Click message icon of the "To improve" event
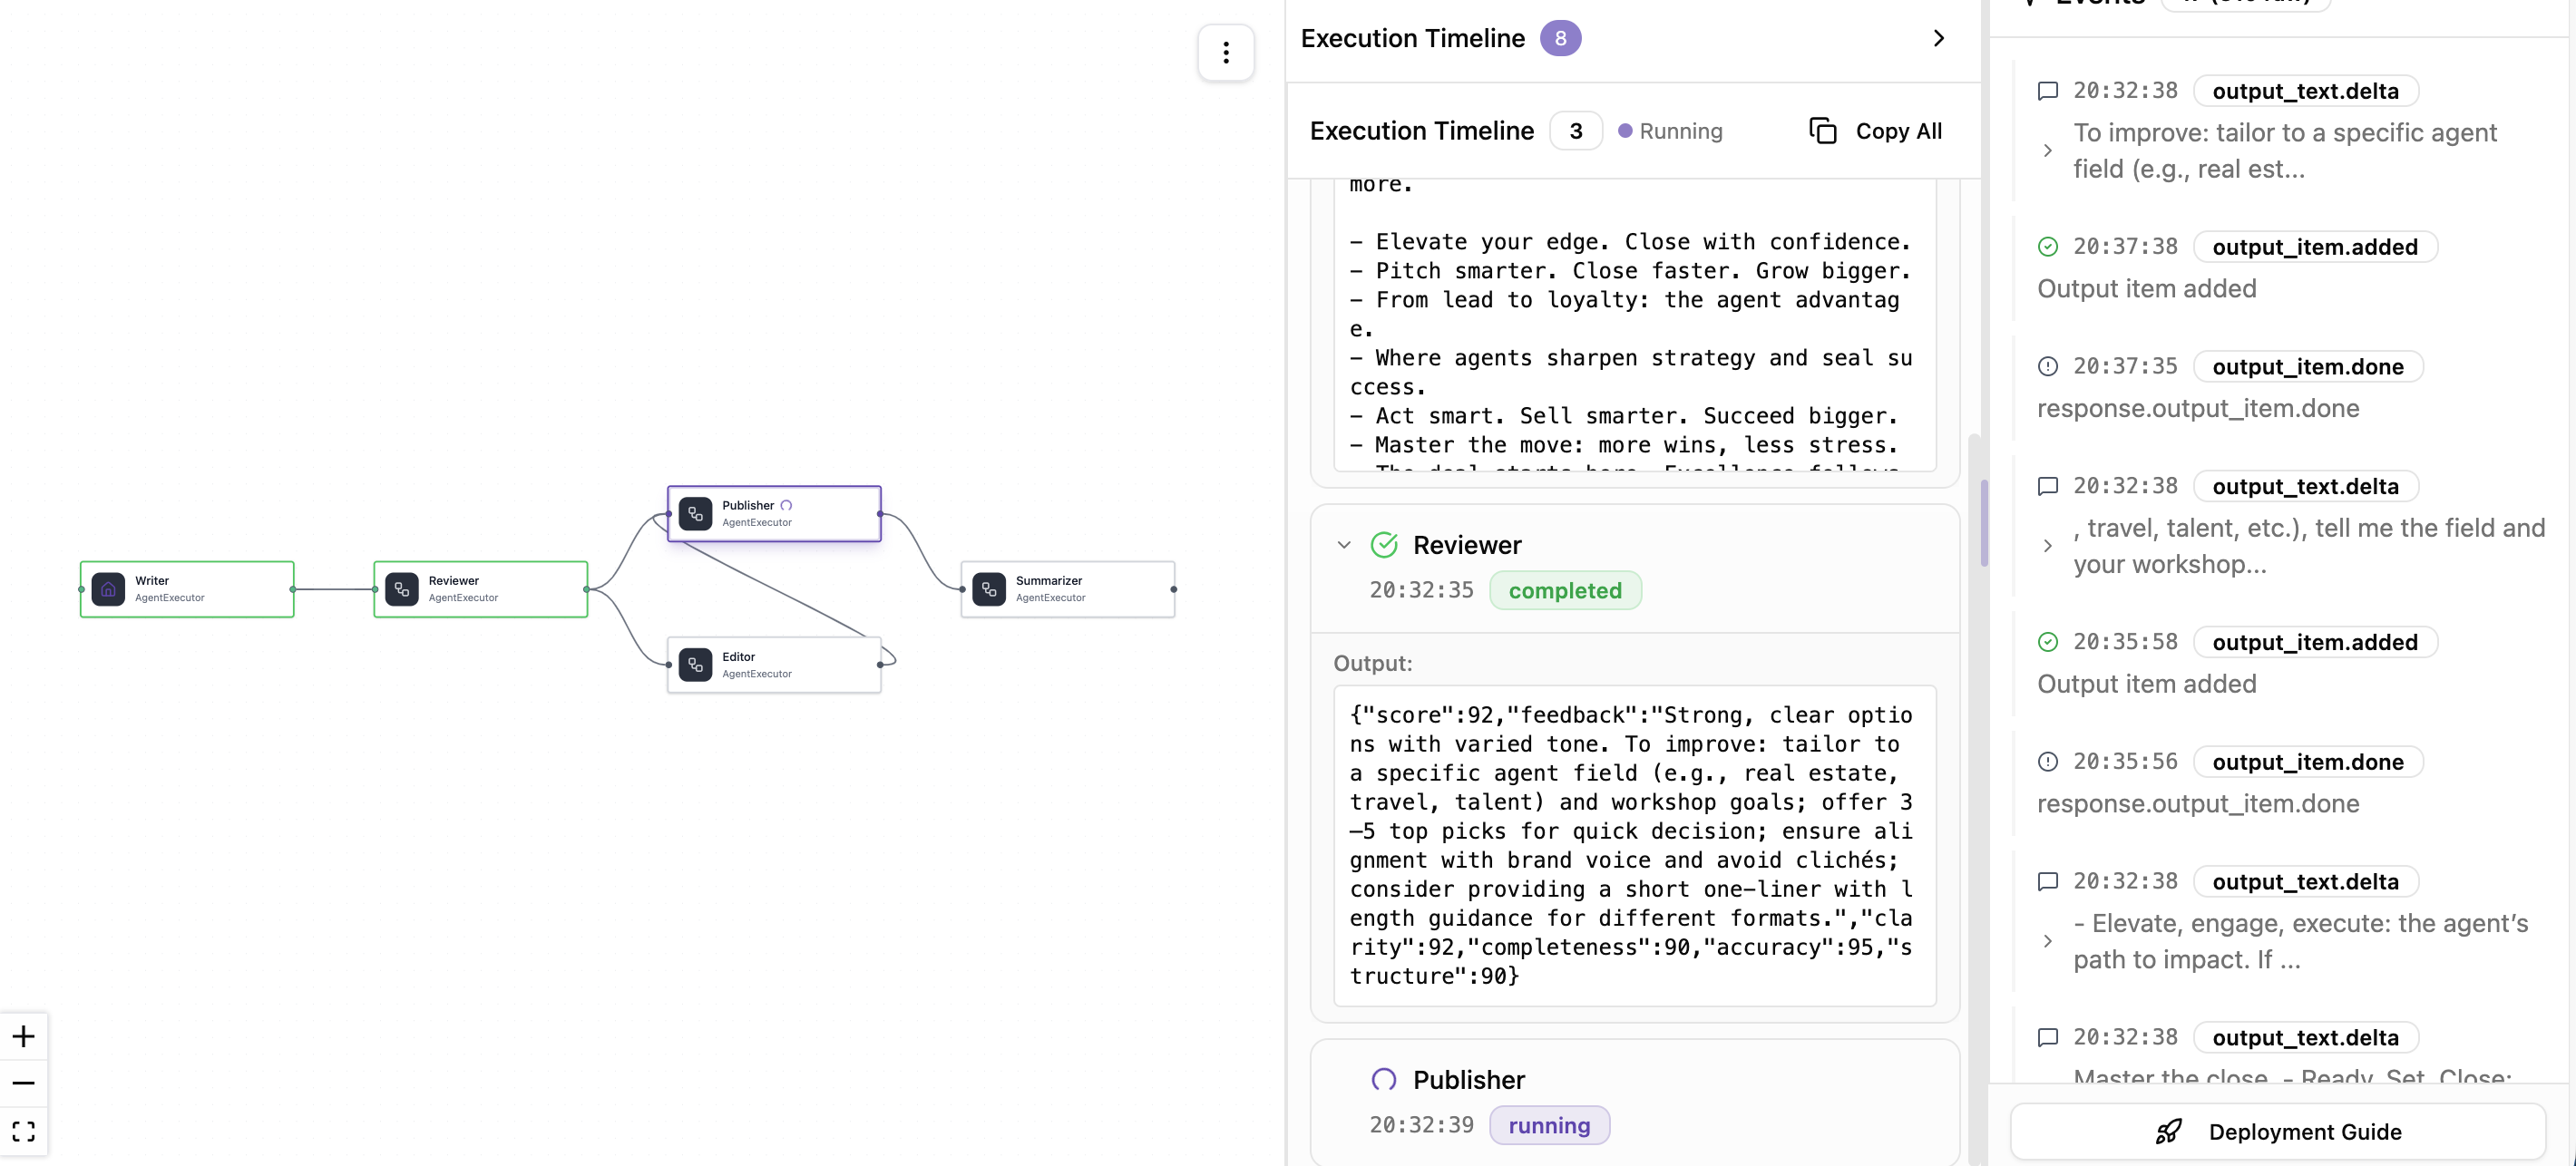2576x1166 pixels. click(2048, 91)
